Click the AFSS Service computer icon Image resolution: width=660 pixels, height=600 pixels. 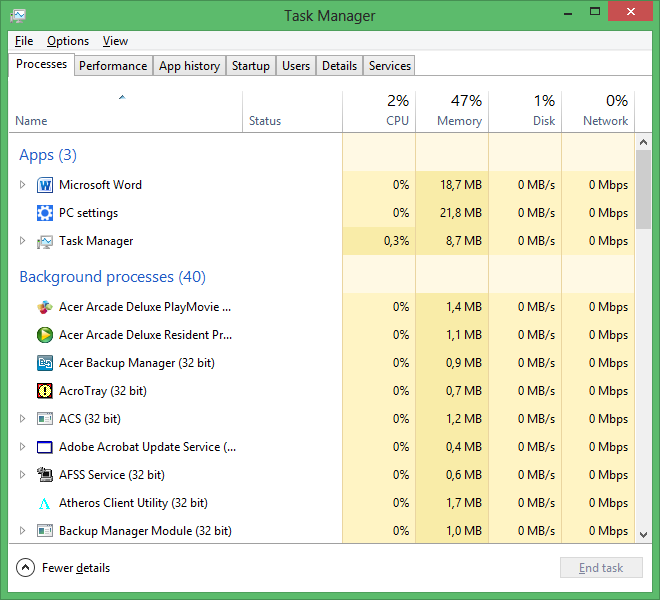click(x=45, y=475)
